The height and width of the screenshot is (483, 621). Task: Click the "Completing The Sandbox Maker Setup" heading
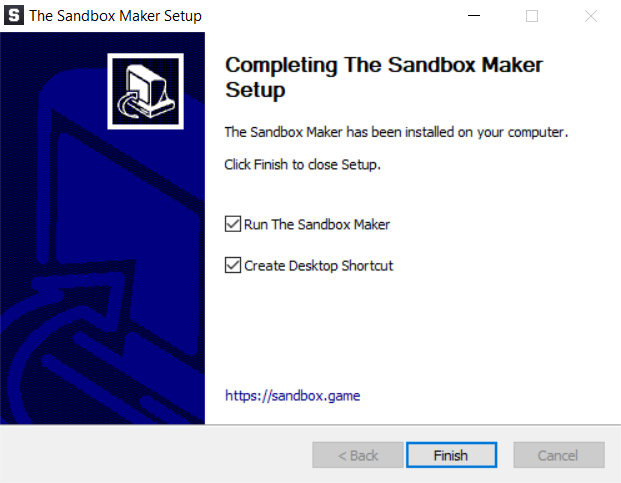coord(384,77)
